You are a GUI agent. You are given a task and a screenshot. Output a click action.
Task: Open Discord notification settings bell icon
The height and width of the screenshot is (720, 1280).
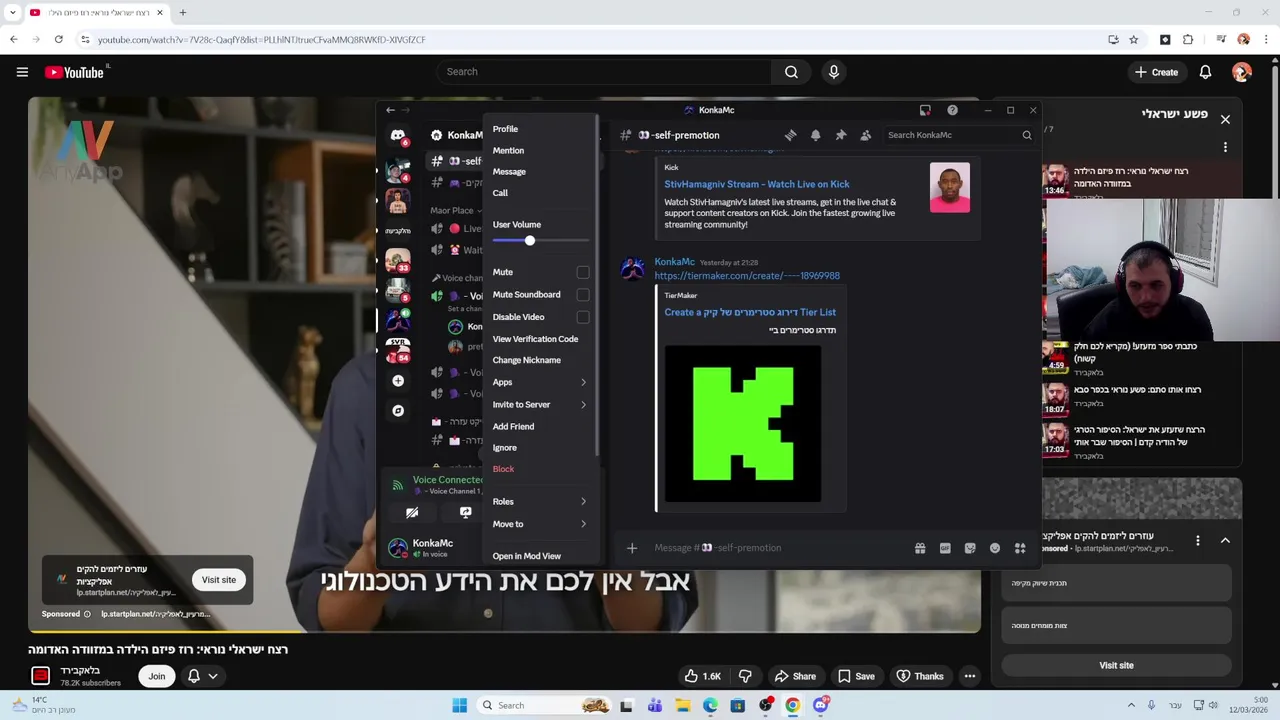click(x=815, y=135)
